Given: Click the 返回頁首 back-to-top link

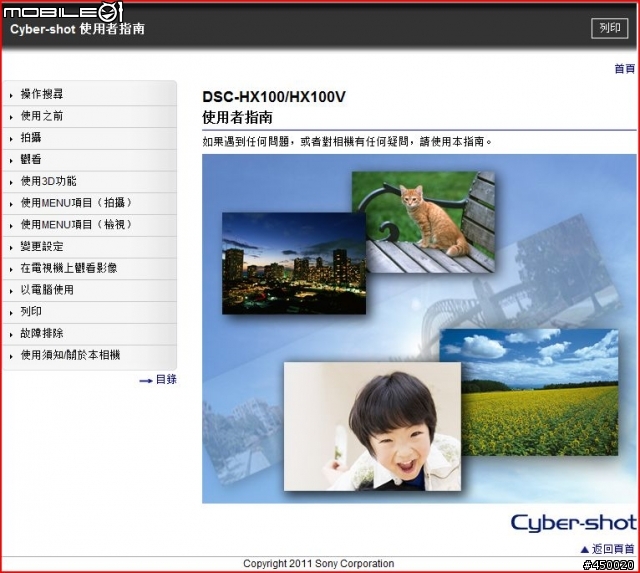Looking at the screenshot, I should (613, 549).
